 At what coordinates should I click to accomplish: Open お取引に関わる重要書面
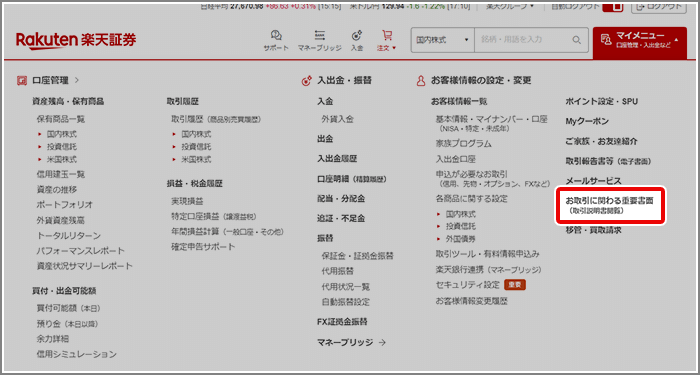(609, 205)
